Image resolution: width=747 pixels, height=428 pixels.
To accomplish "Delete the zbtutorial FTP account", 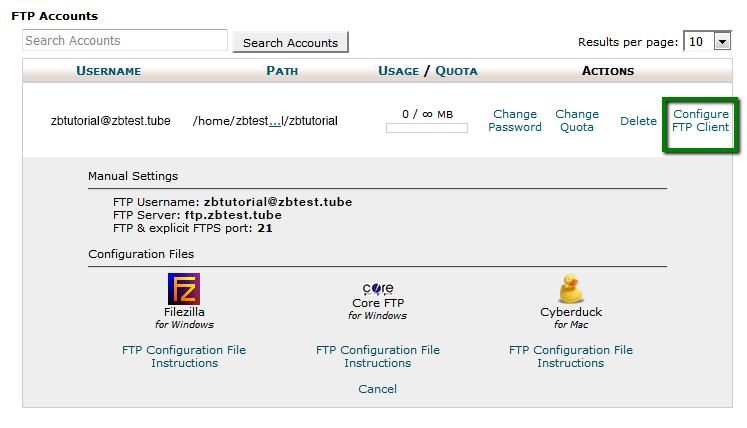I will [x=638, y=121].
